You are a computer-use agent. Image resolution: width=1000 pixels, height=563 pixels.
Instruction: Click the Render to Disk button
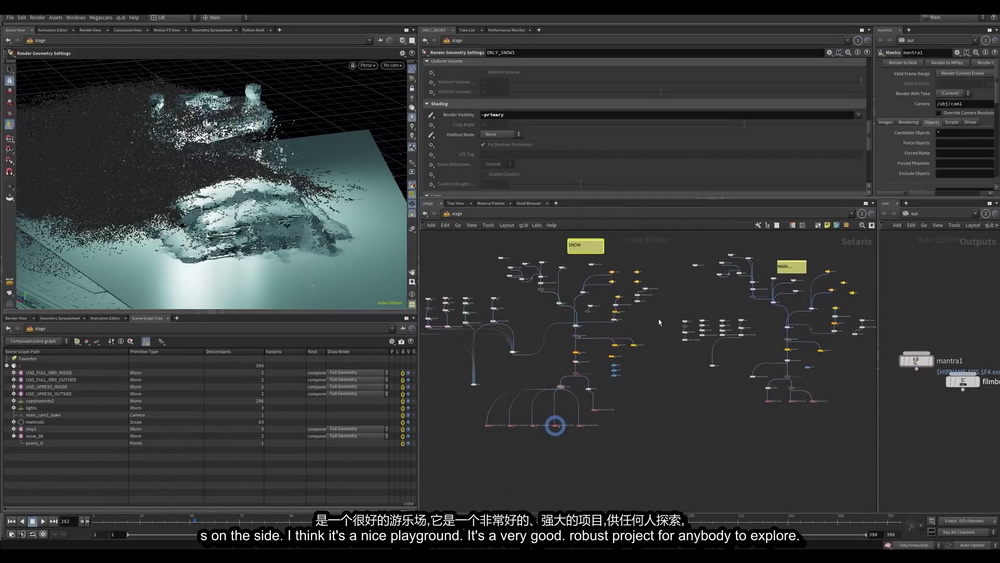[902, 62]
